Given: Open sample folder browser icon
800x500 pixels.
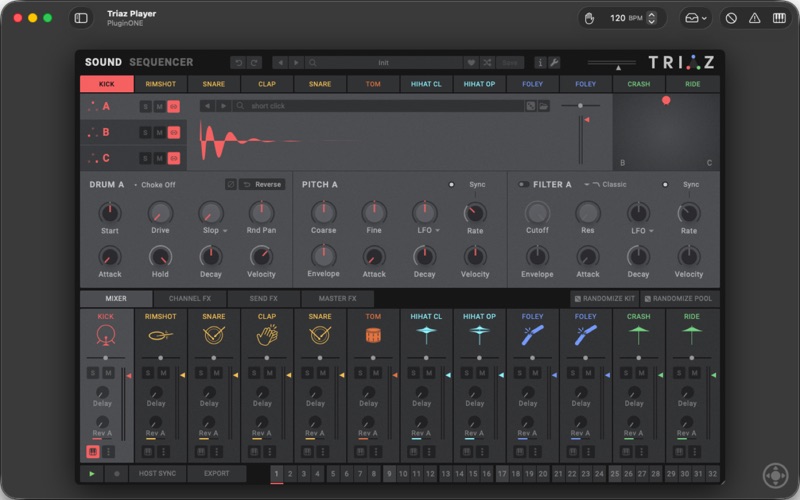Looking at the screenshot, I should click(x=543, y=106).
